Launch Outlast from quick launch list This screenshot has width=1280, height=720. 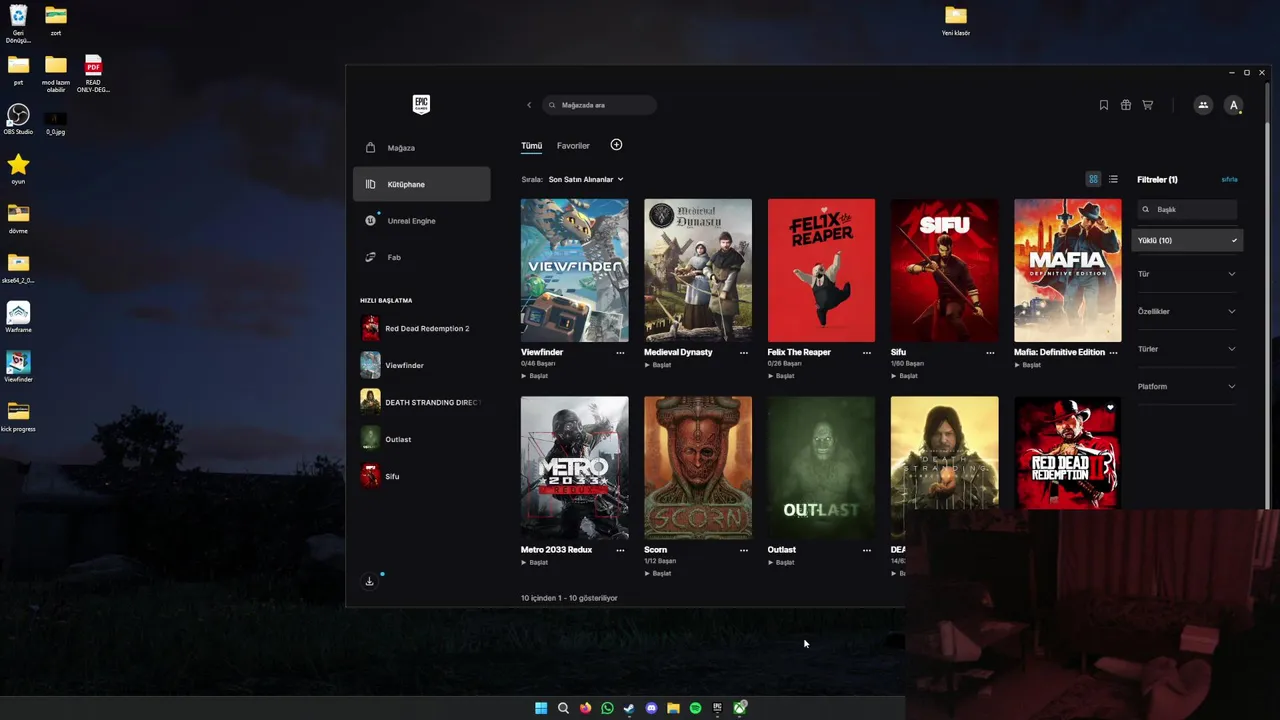tap(421, 439)
